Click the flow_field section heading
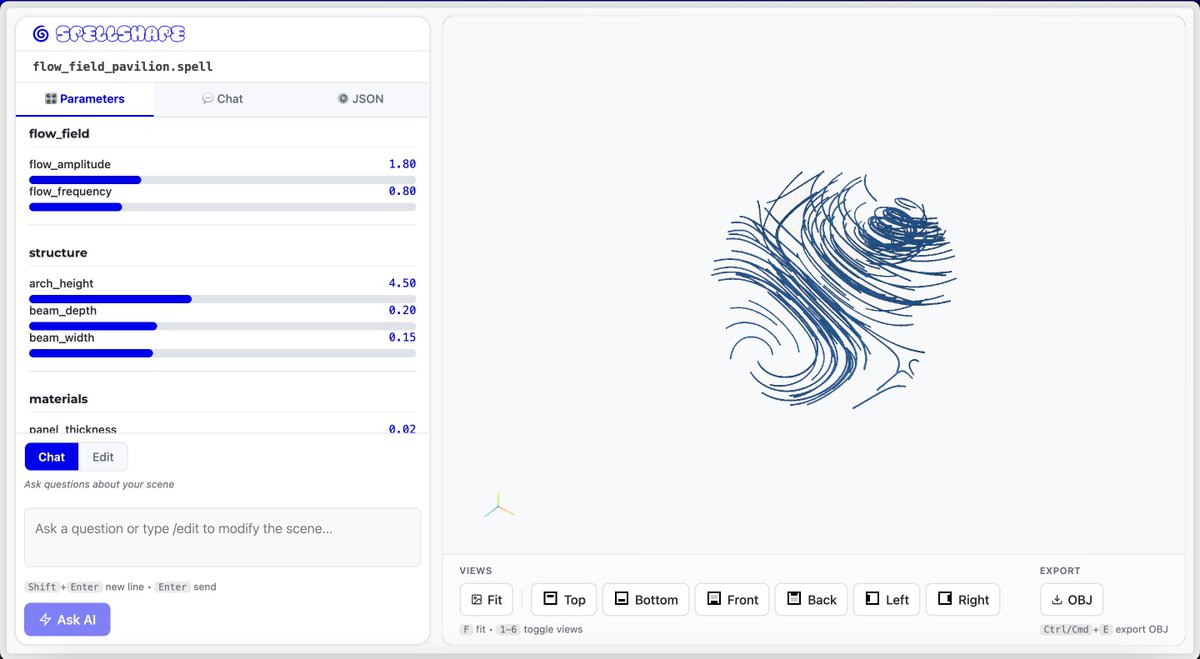The image size is (1200, 659). tap(60, 133)
